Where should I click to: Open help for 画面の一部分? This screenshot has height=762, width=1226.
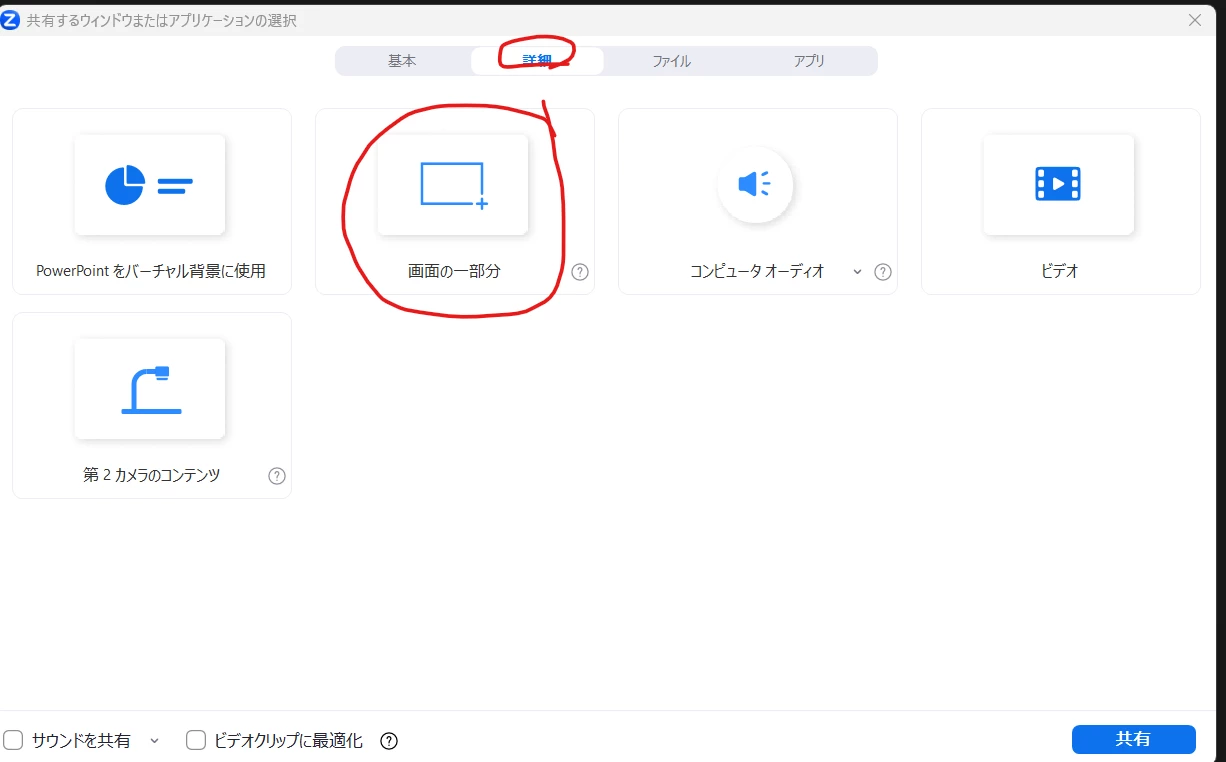(x=580, y=272)
